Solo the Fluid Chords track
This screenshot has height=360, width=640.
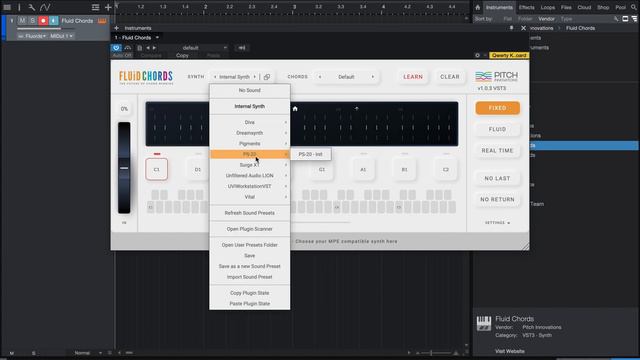coord(33,20)
